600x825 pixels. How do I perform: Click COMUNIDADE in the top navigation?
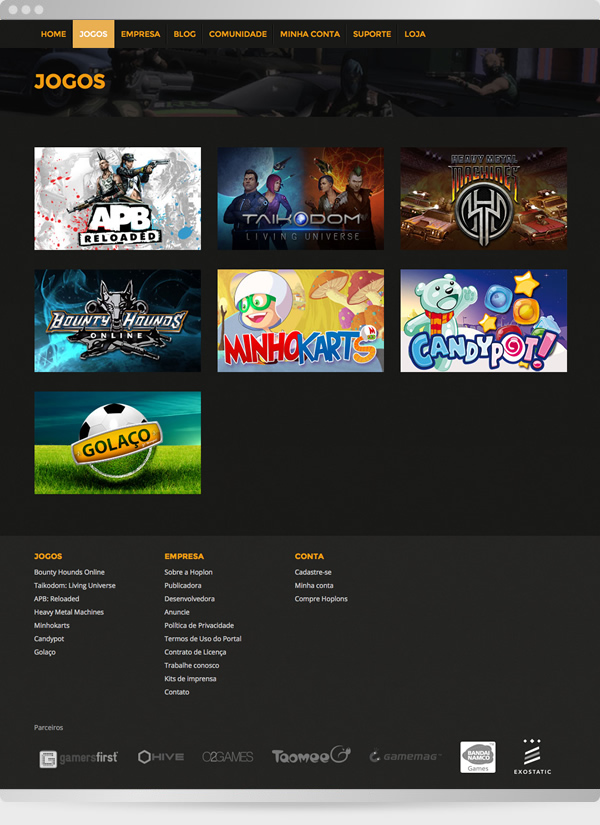tap(238, 34)
